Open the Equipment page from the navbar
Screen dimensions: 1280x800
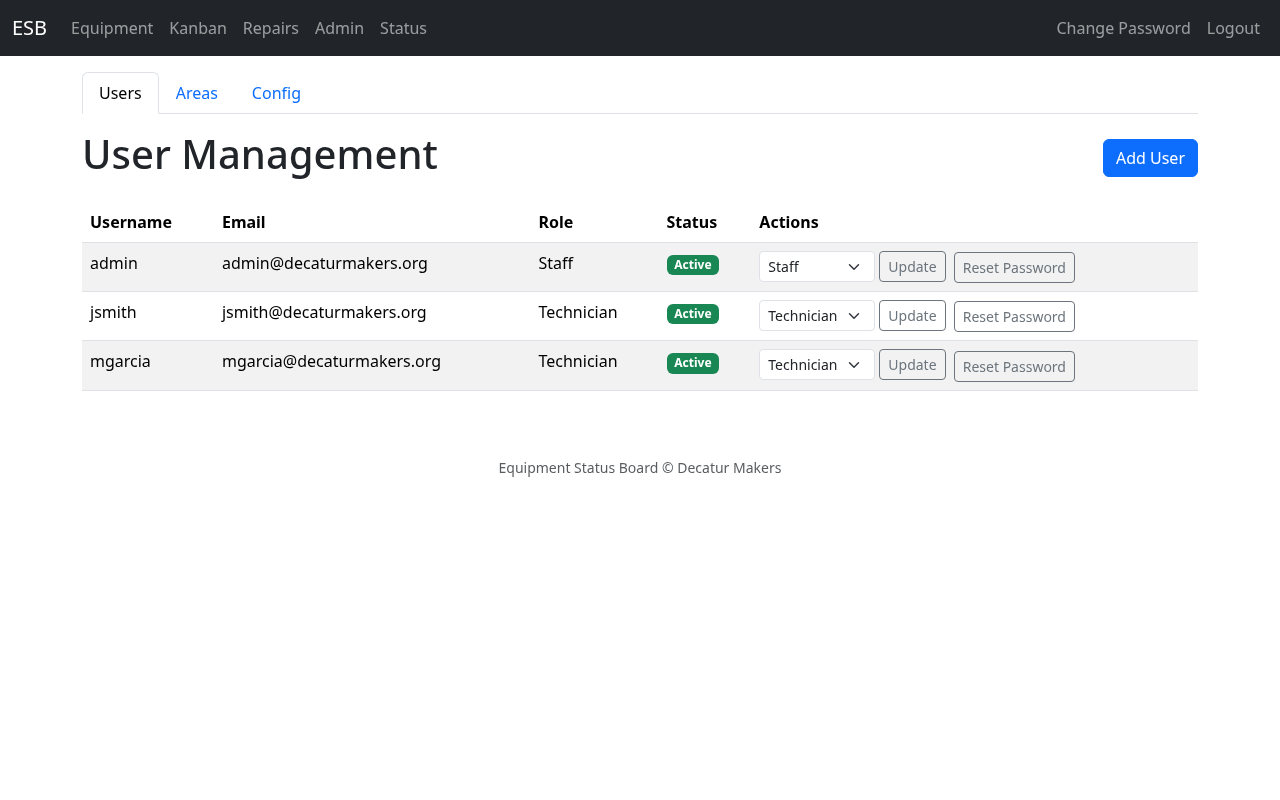tap(111, 28)
